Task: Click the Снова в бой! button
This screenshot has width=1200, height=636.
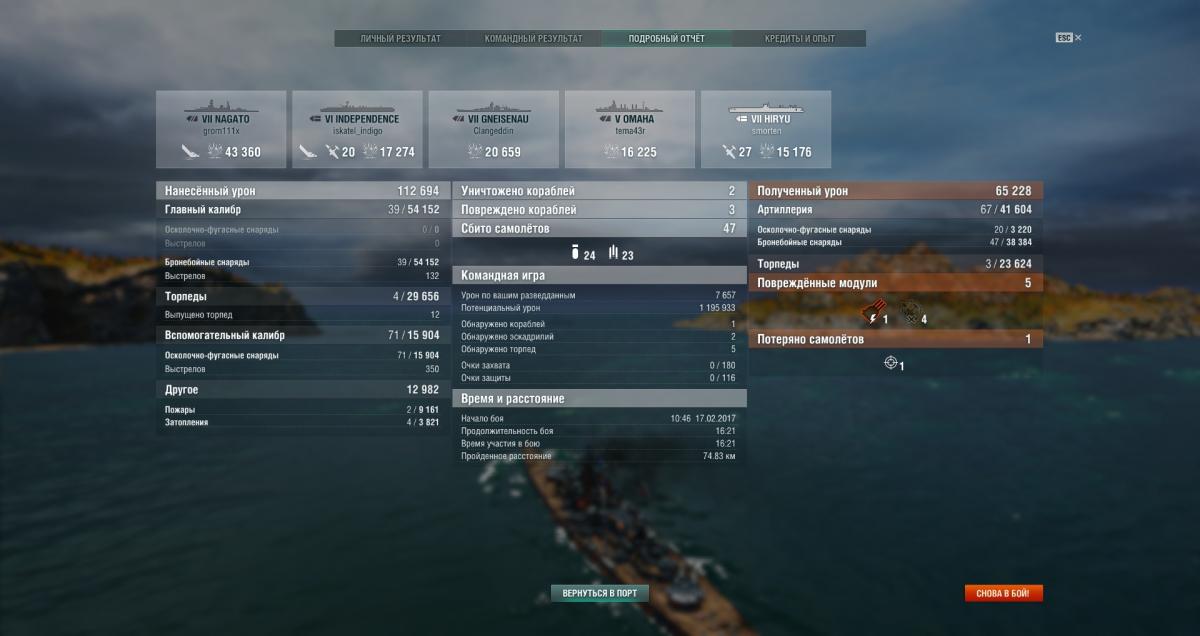Action: pos(1003,593)
